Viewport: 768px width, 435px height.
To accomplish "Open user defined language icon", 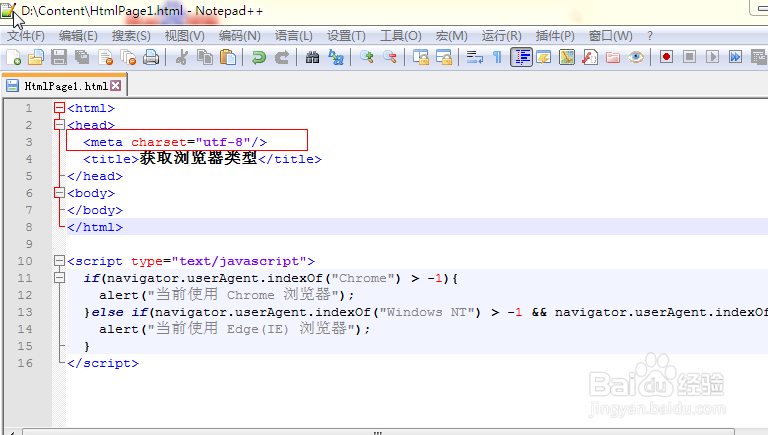I will tap(544, 57).
